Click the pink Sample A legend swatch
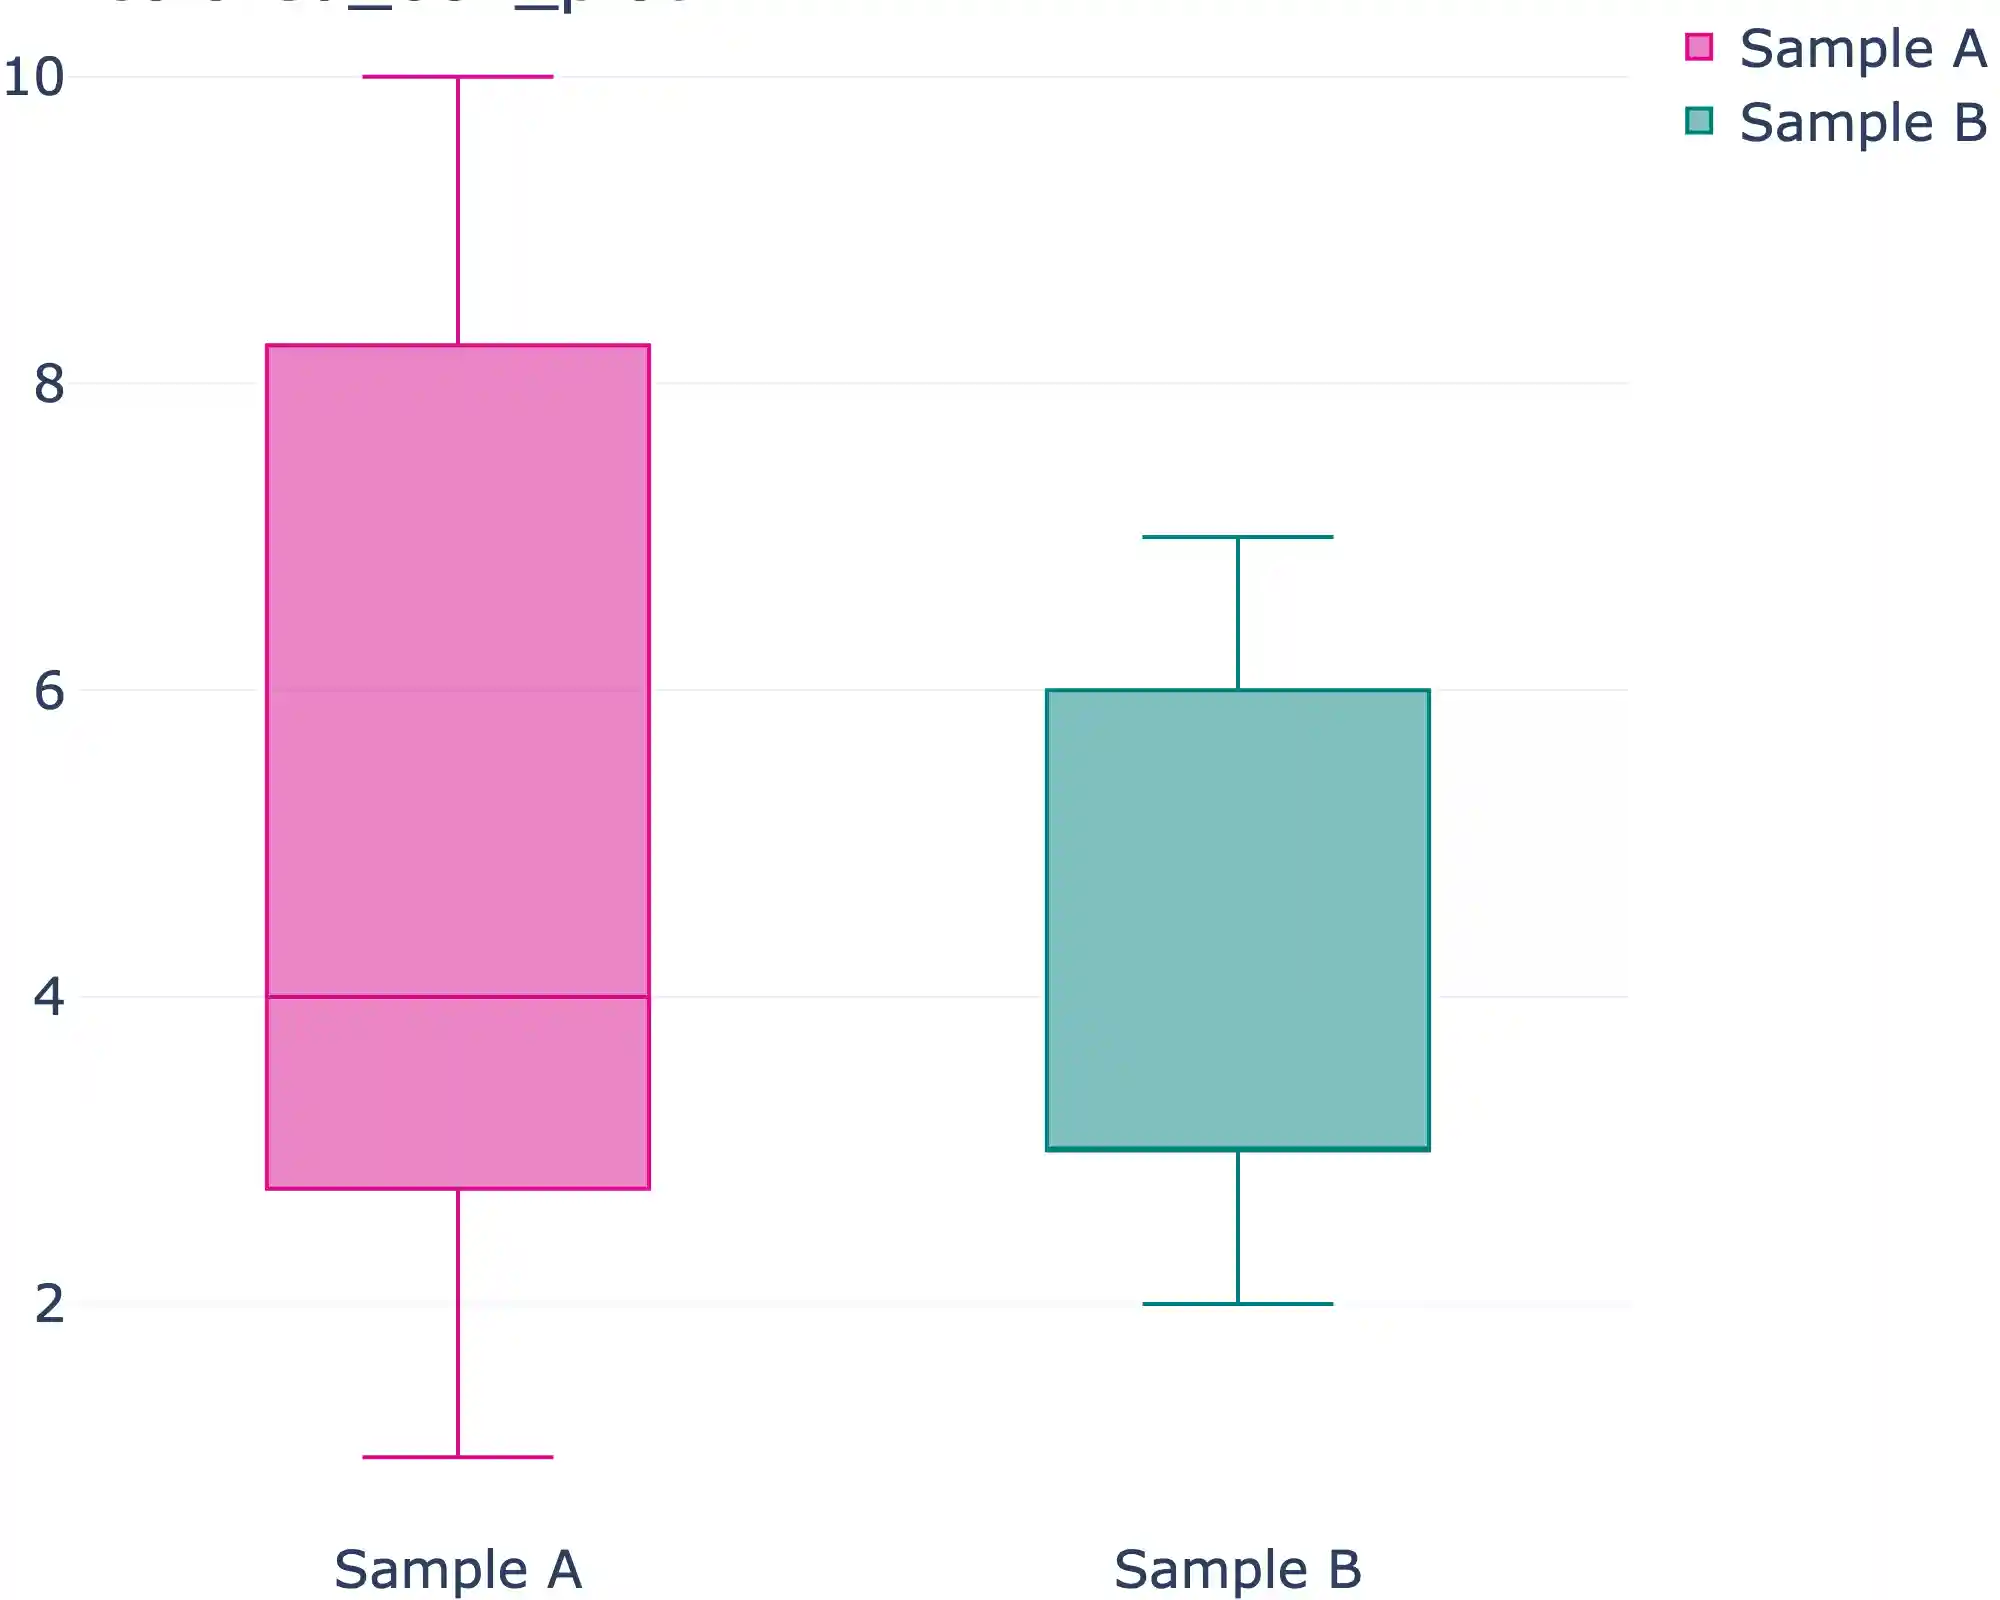The image size is (2000, 1600). 1698,47
